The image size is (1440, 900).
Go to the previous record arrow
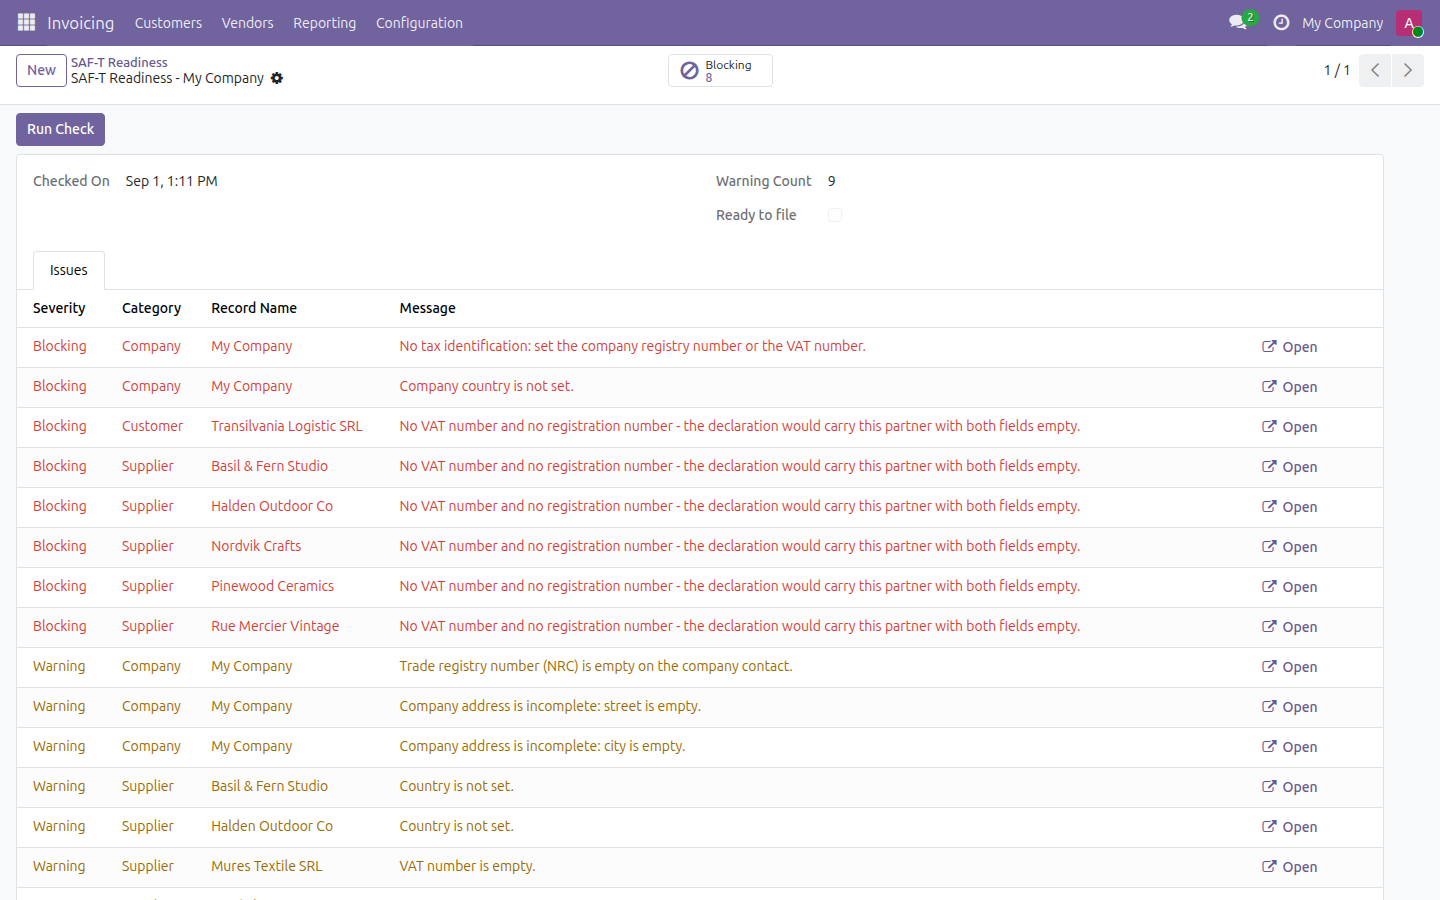point(1375,70)
